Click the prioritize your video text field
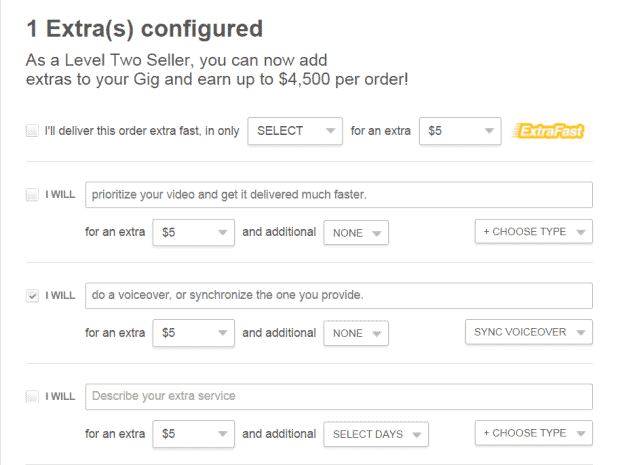Screen dimensions: 618x465 (339, 195)
